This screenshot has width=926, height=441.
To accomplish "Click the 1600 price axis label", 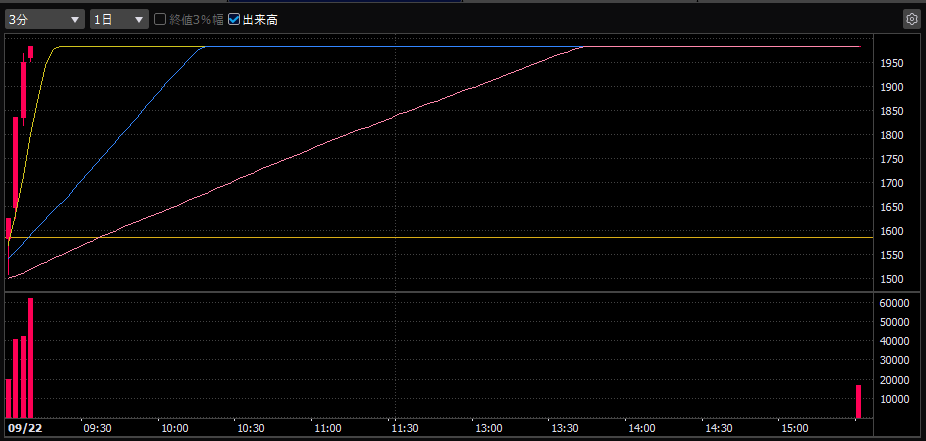I will 892,232.
